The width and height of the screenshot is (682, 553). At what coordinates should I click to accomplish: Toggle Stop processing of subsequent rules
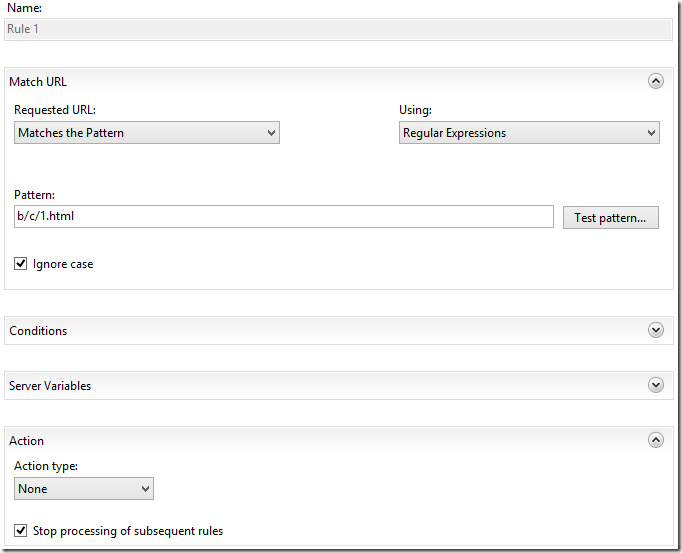(21, 531)
